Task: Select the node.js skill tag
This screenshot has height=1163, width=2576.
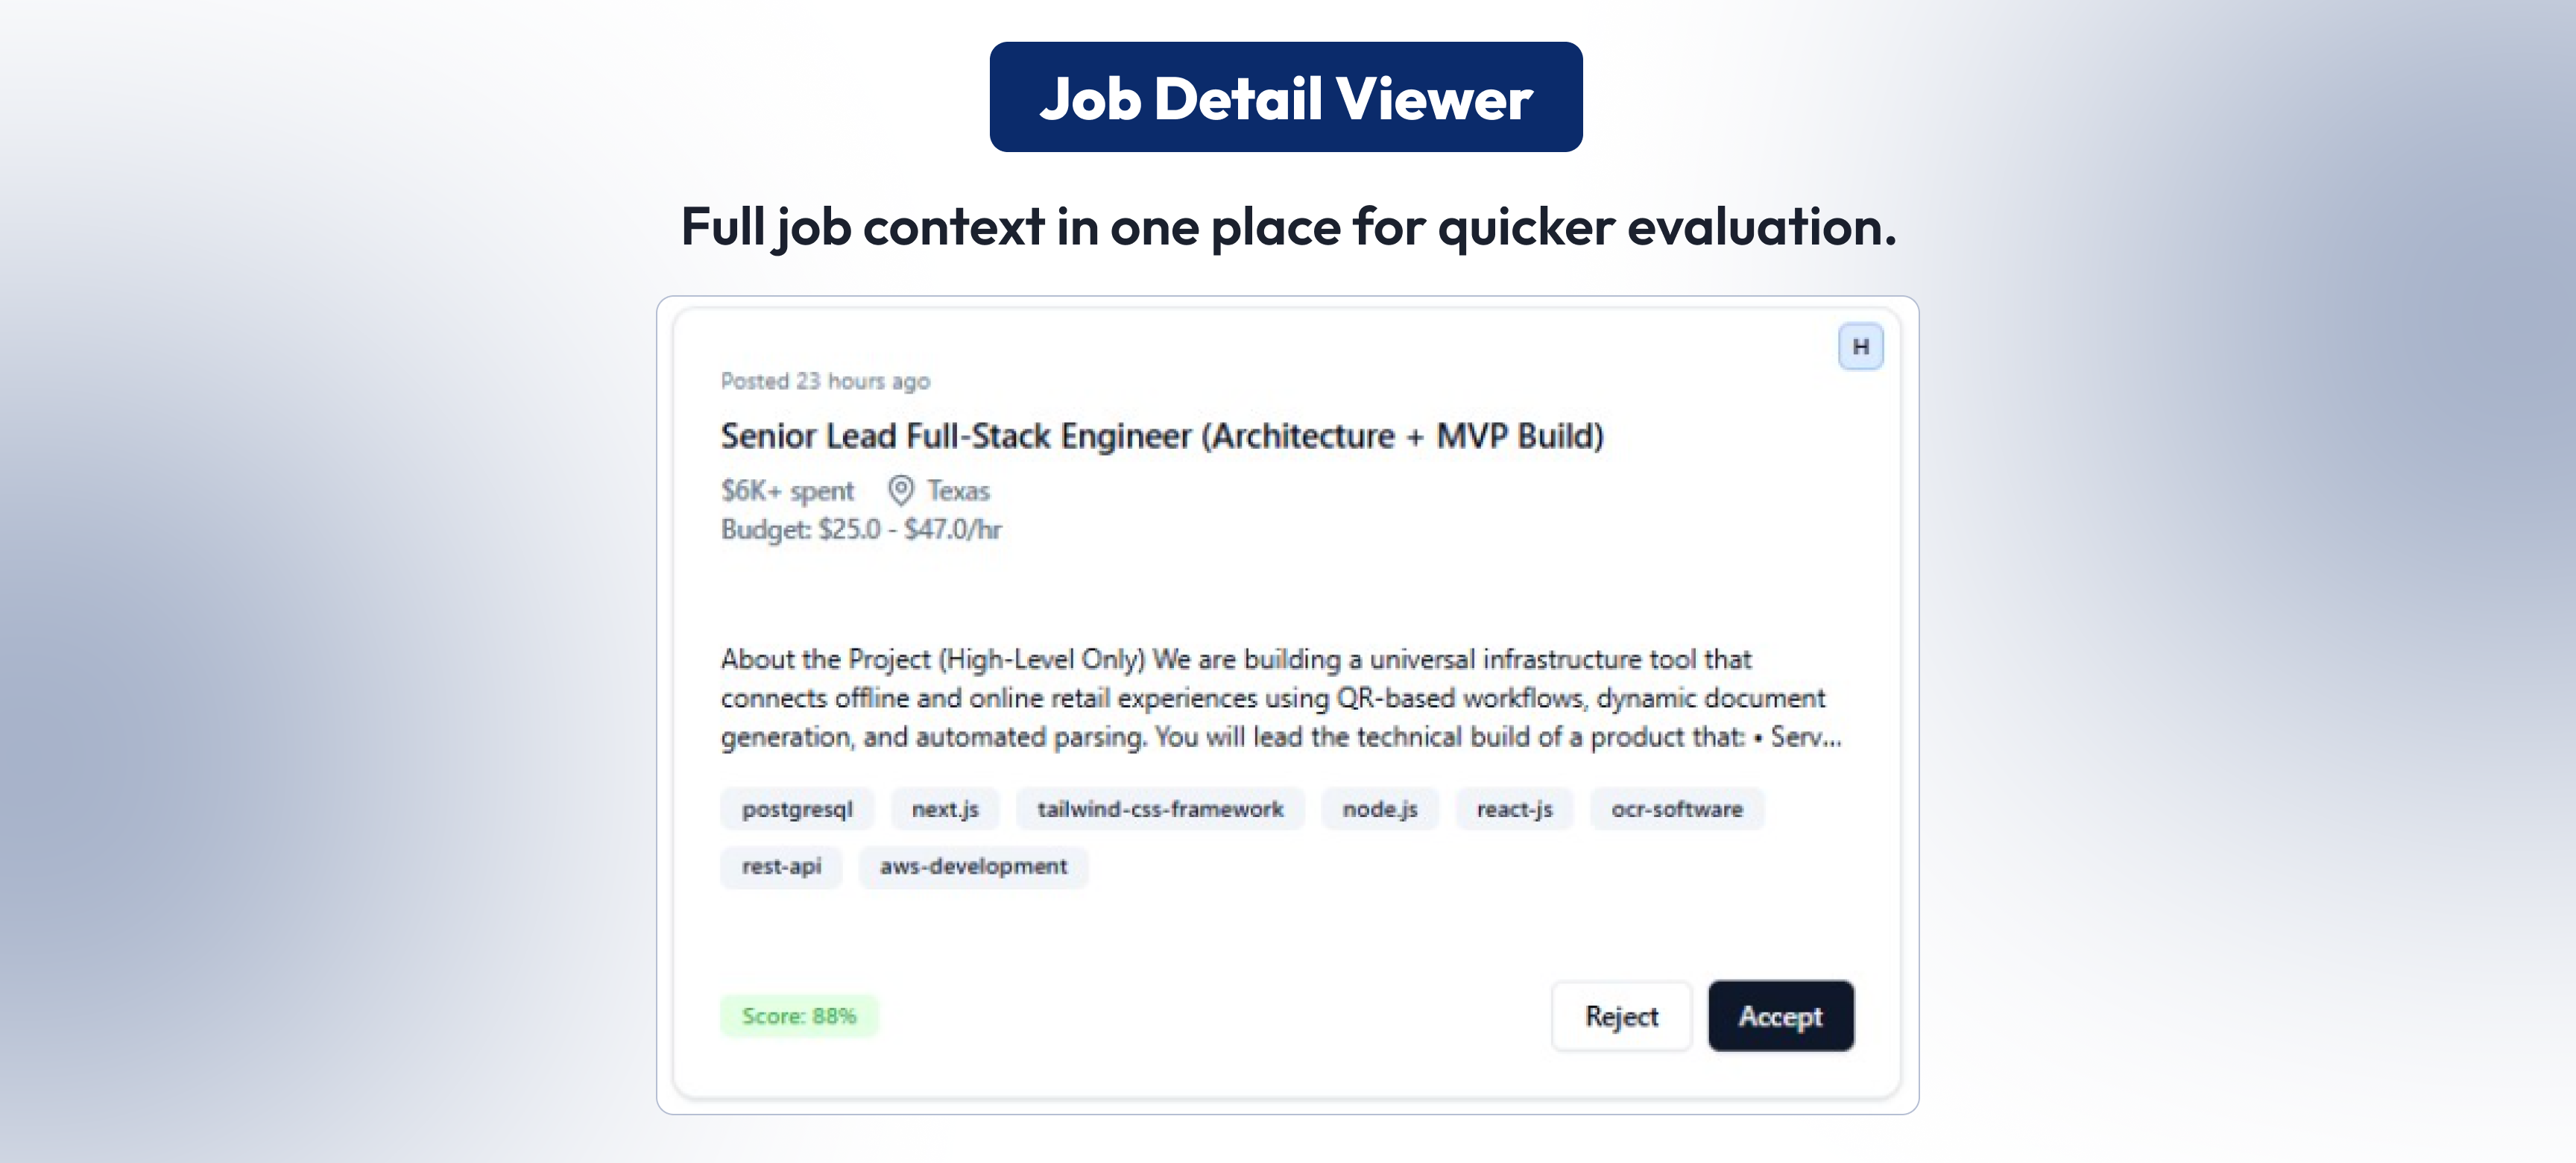Action: pyautogui.click(x=1379, y=809)
